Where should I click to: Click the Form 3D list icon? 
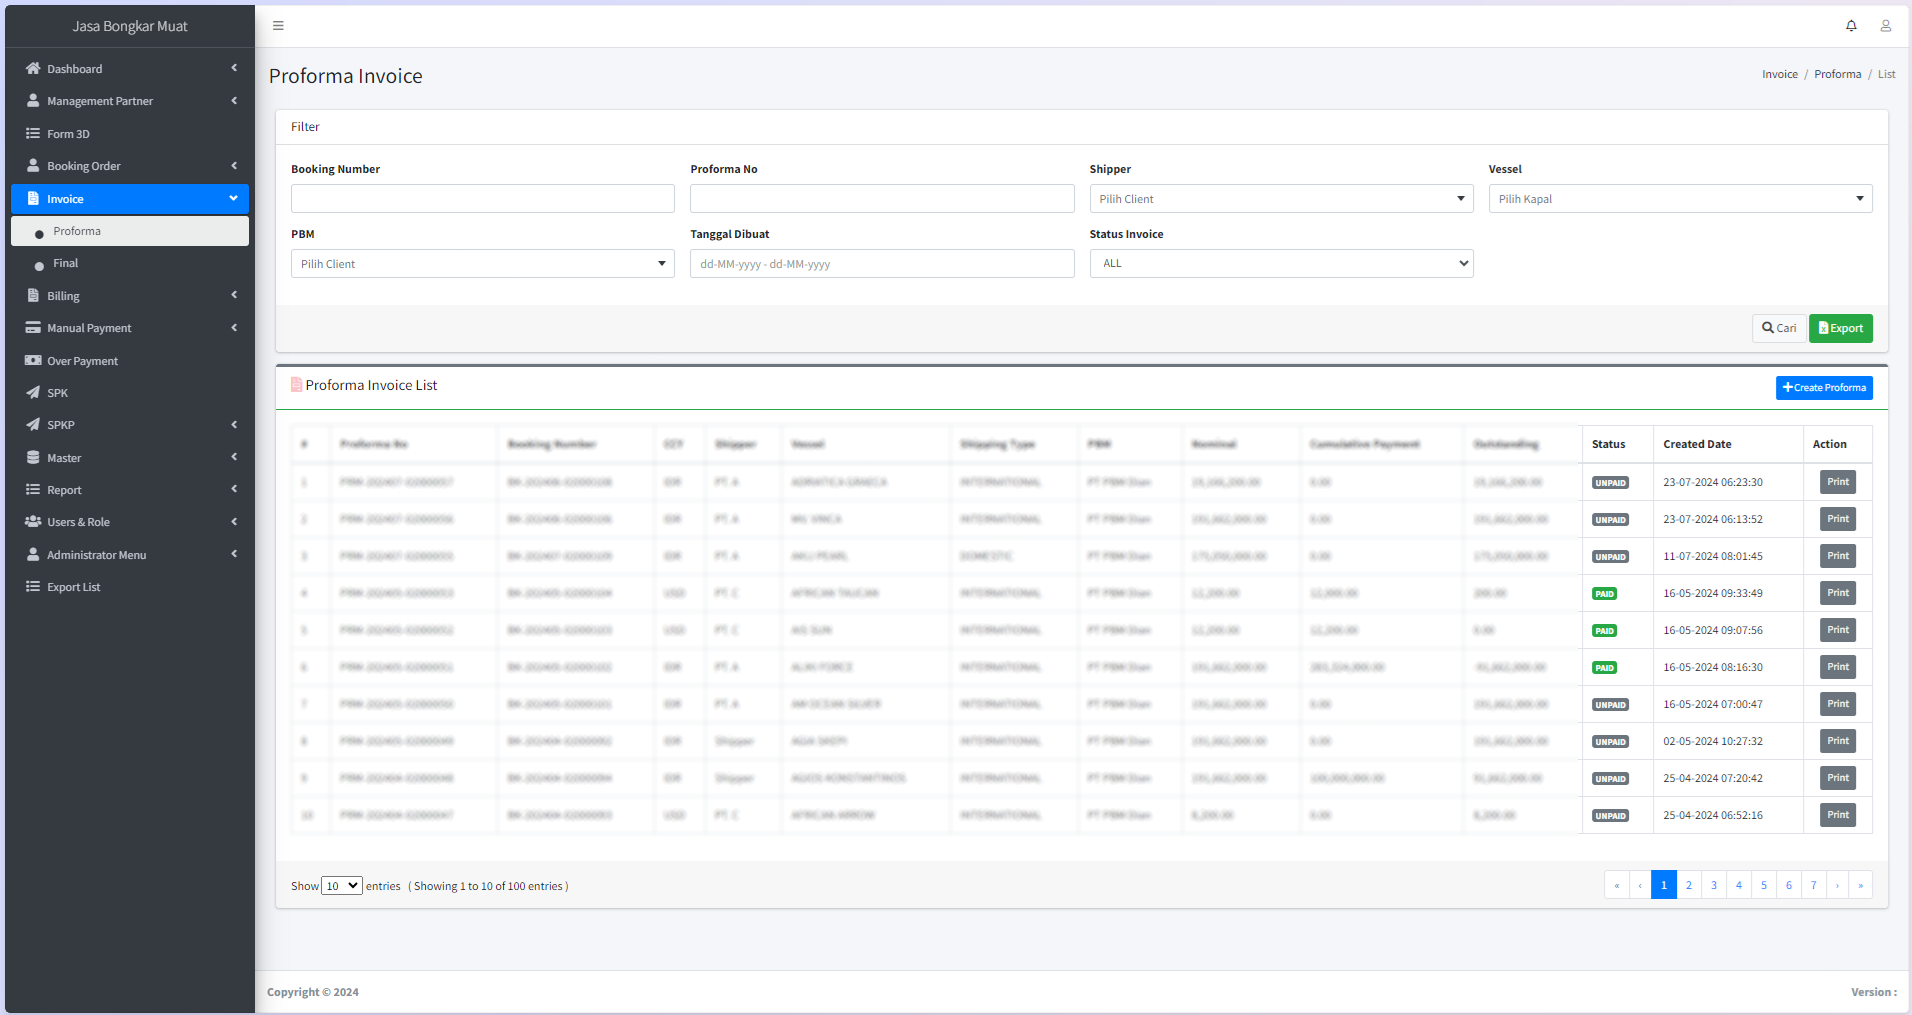[x=33, y=133]
